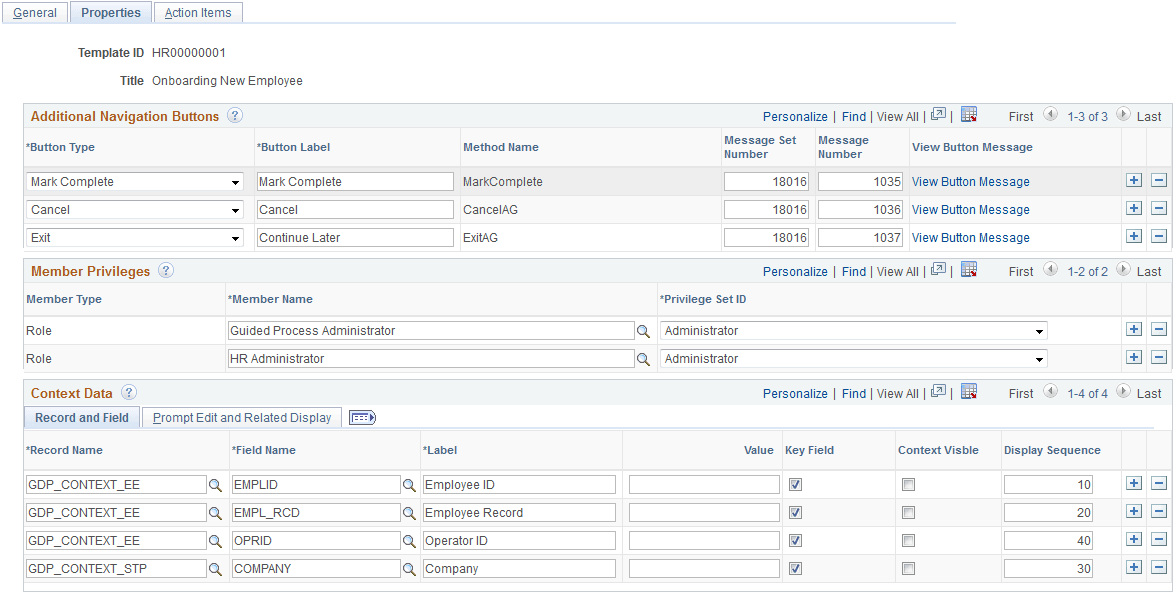1176x595 pixels.
Task: Open help for Additional Navigation Buttons
Action: pos(235,115)
